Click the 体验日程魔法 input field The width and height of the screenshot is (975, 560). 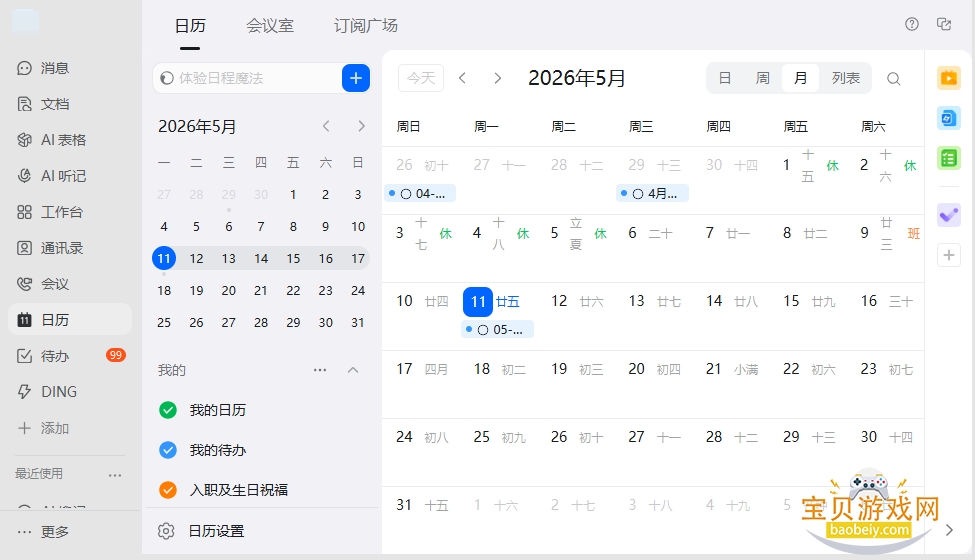(x=247, y=78)
